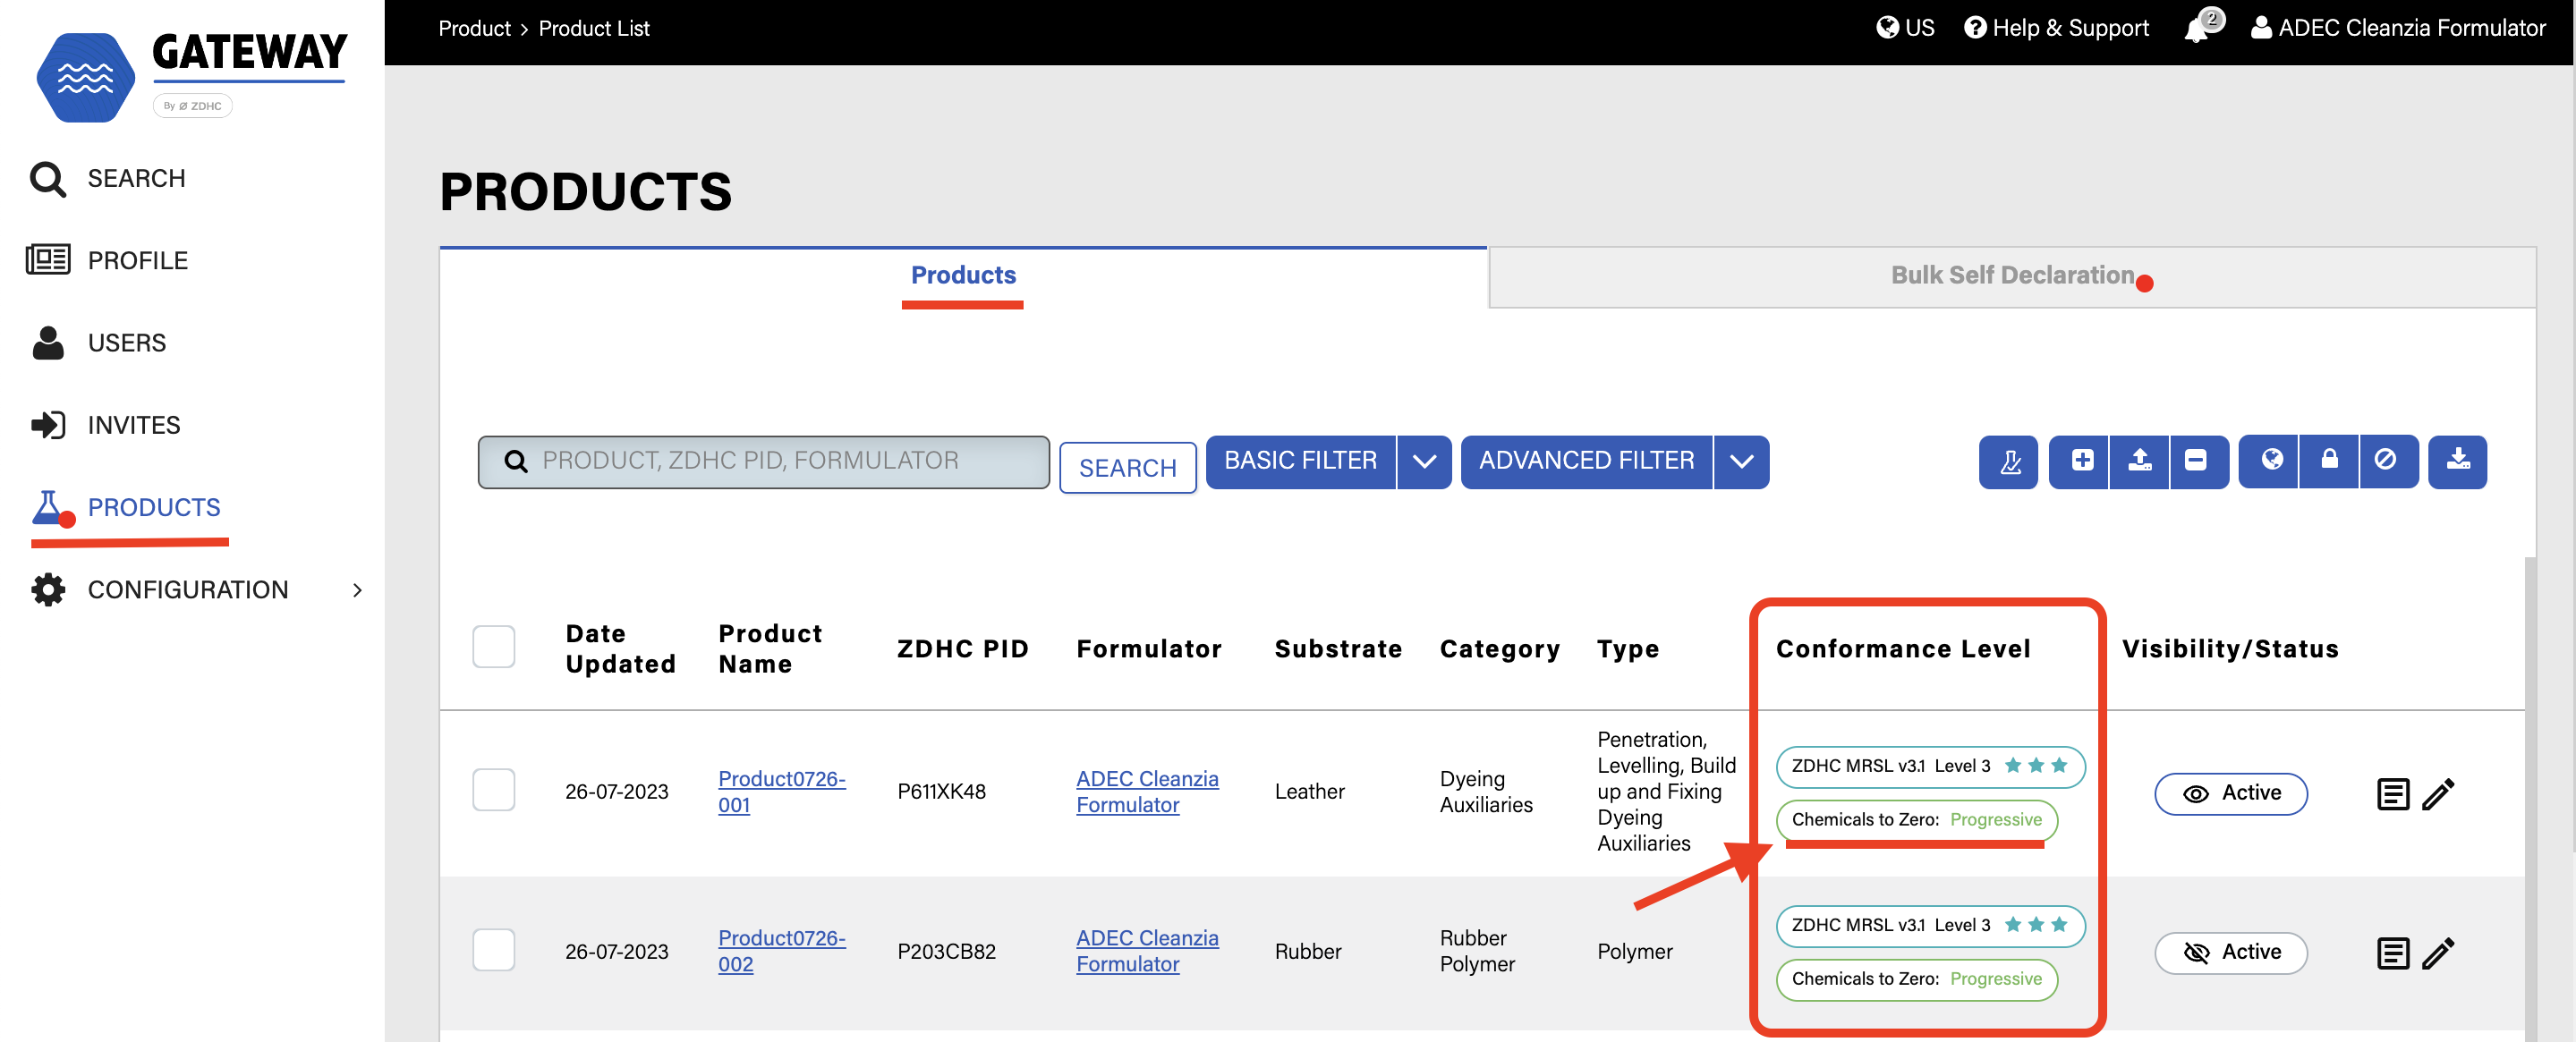Click the ban circle deactivate icon
Screen dimensions: 2576x1042
2387,461
